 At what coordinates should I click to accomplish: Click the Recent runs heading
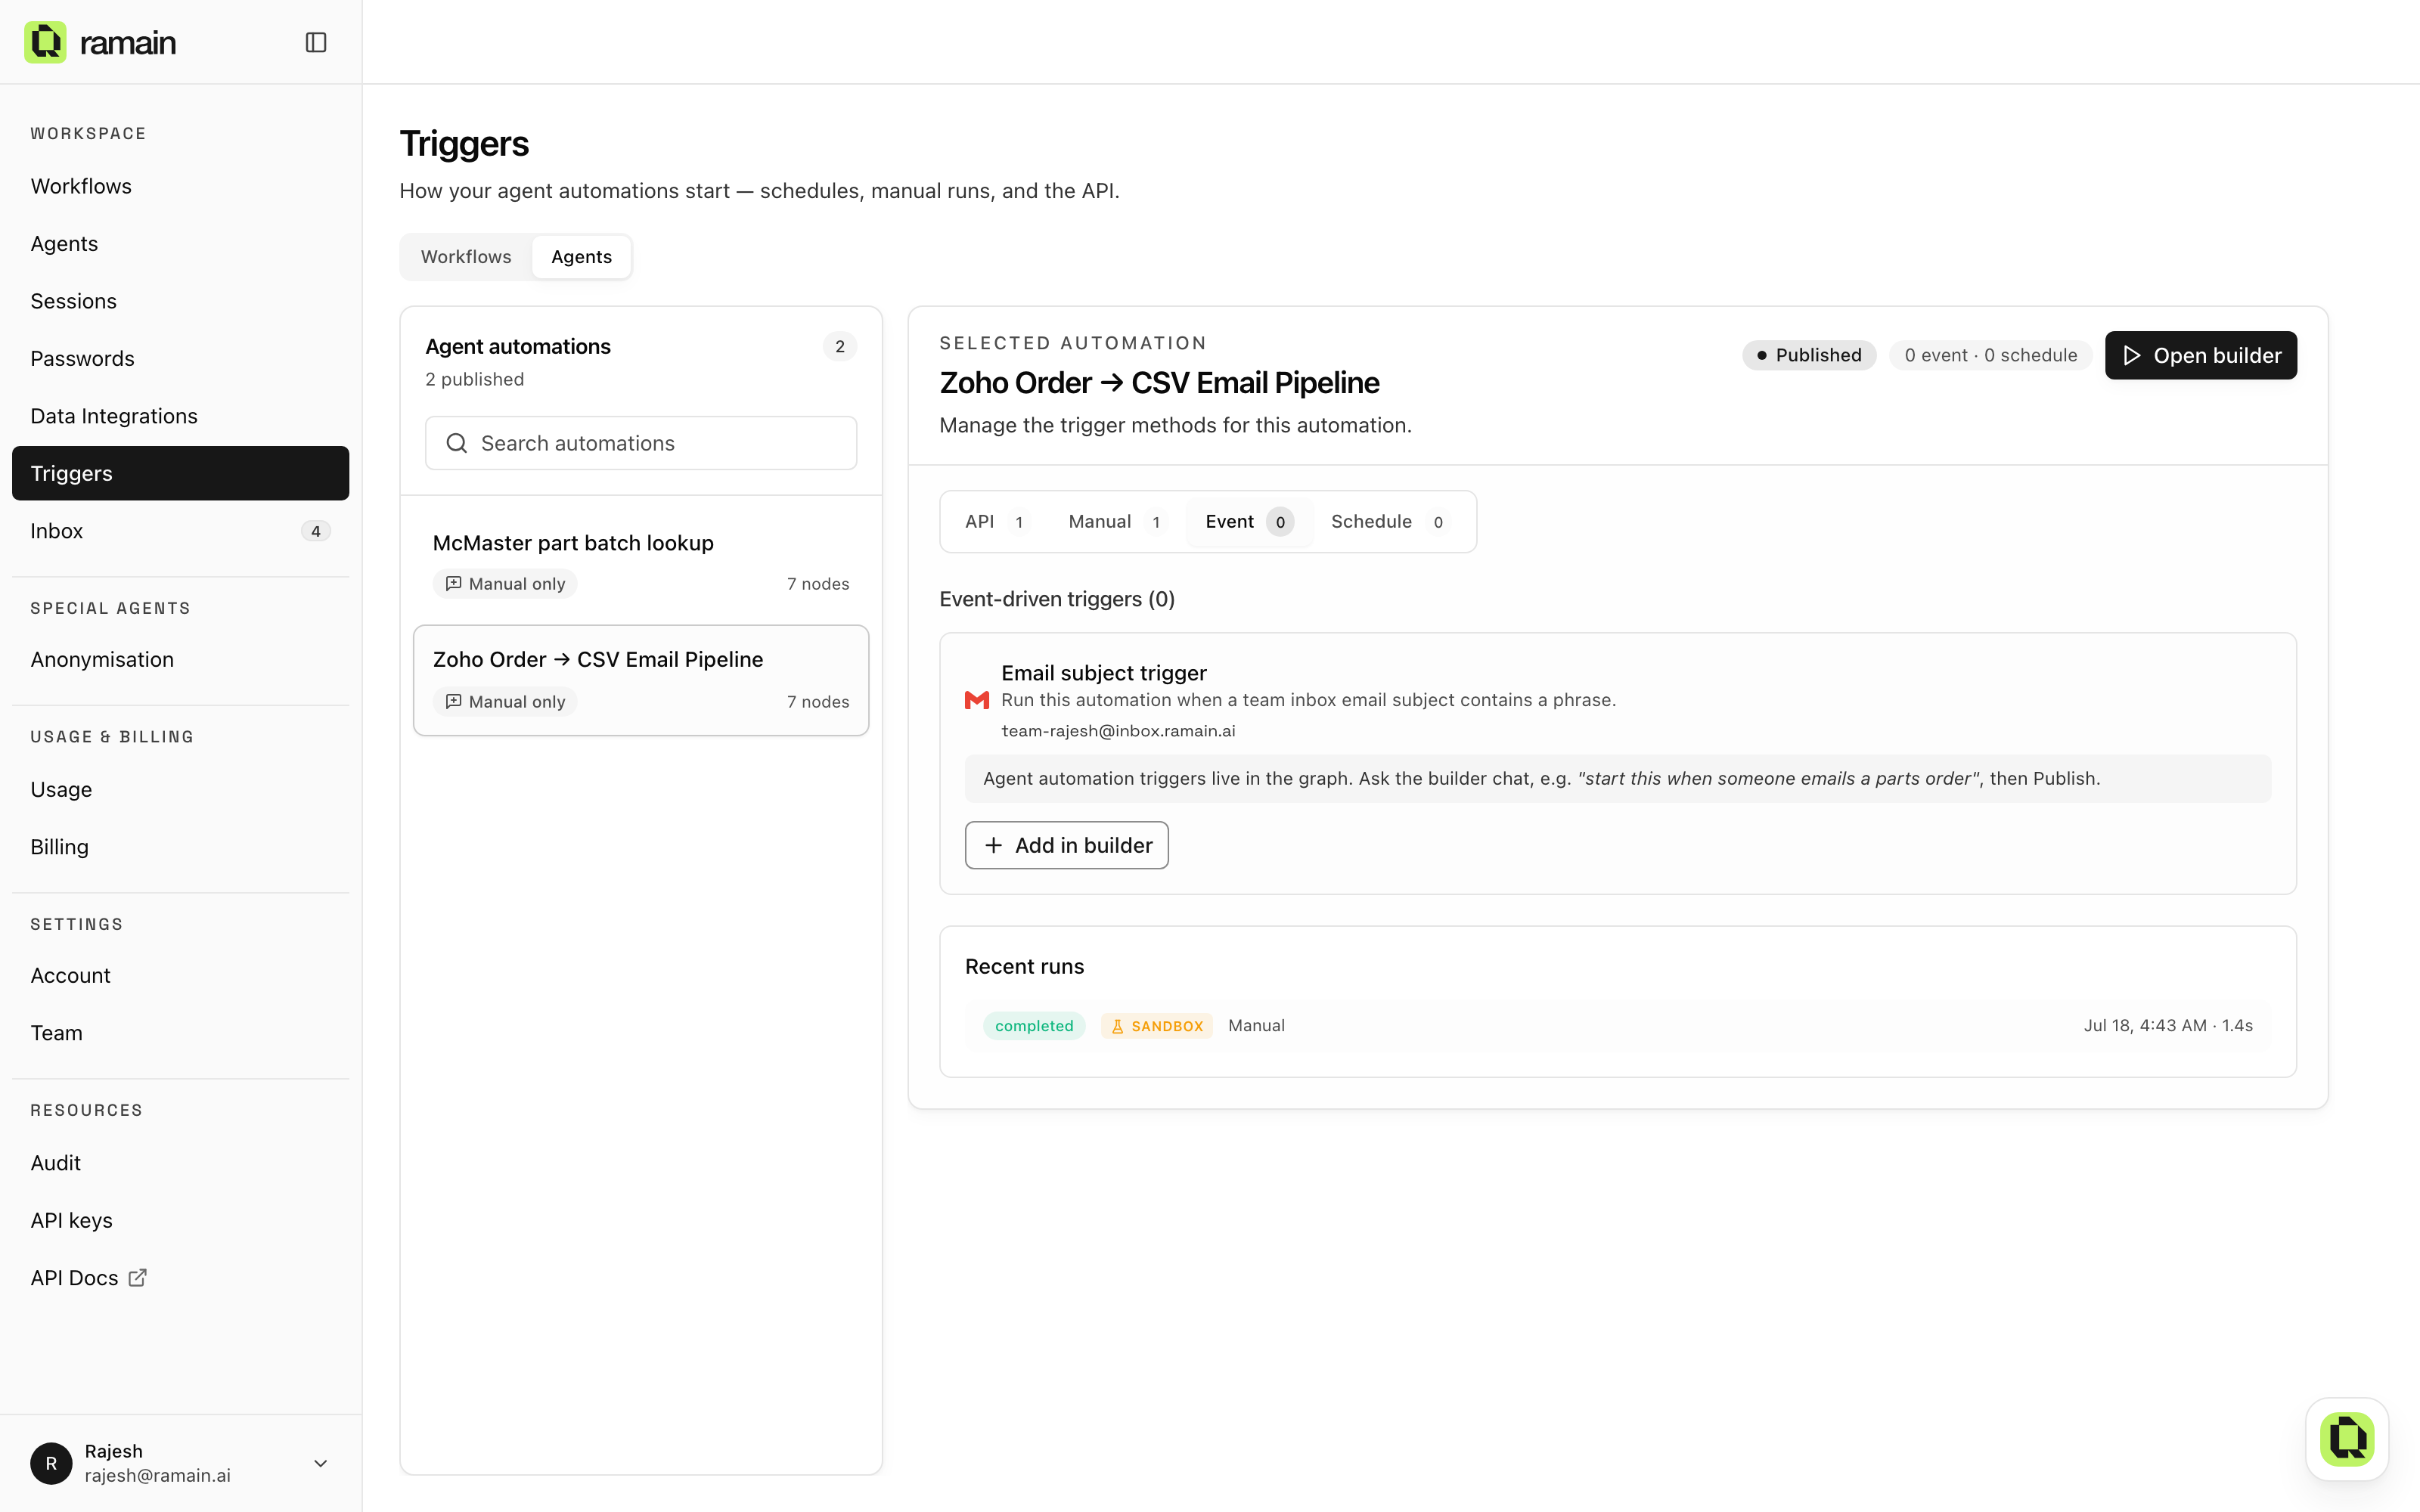(x=1024, y=966)
